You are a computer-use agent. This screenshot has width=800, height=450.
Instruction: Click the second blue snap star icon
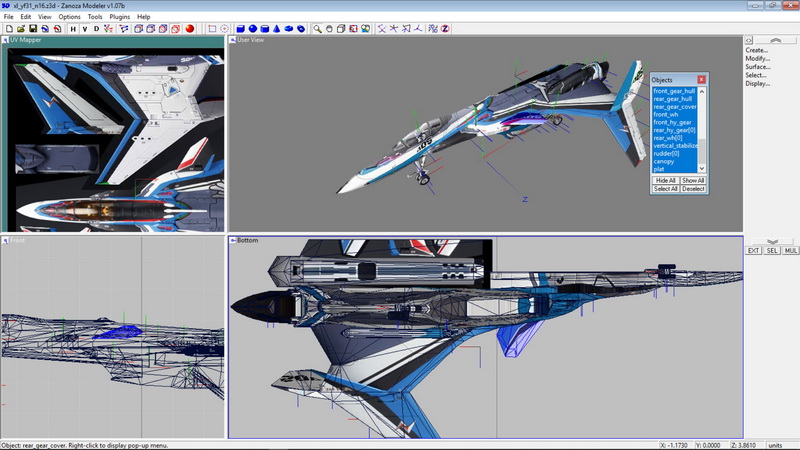tap(393, 29)
